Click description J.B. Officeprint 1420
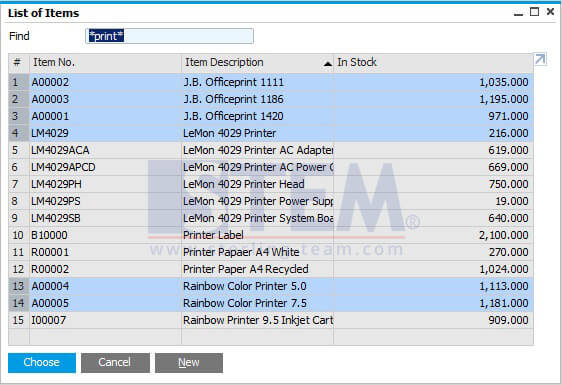 tap(233, 116)
